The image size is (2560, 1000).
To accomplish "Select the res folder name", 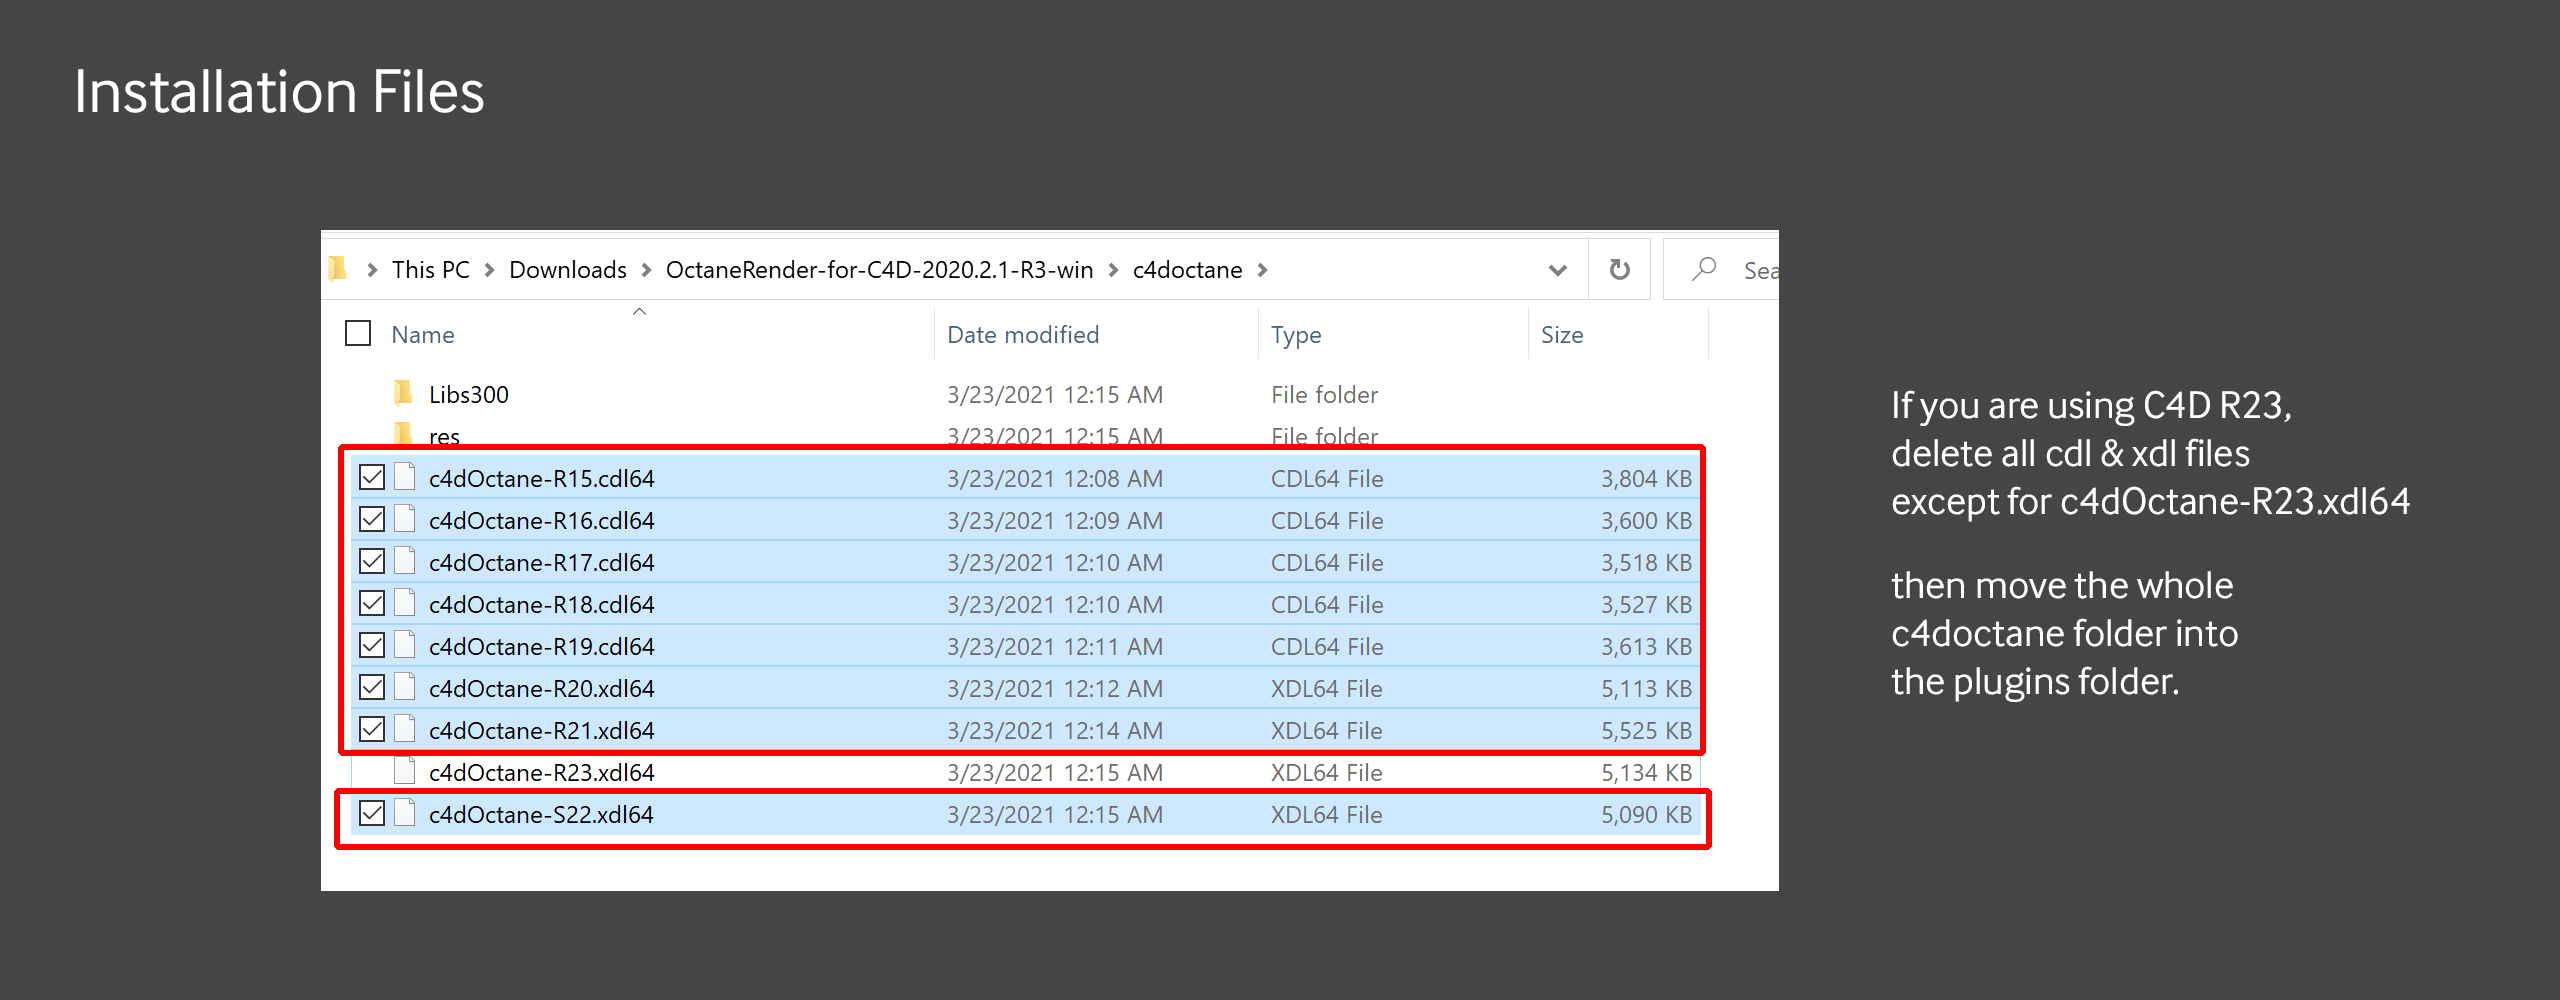I will pyautogui.click(x=445, y=436).
